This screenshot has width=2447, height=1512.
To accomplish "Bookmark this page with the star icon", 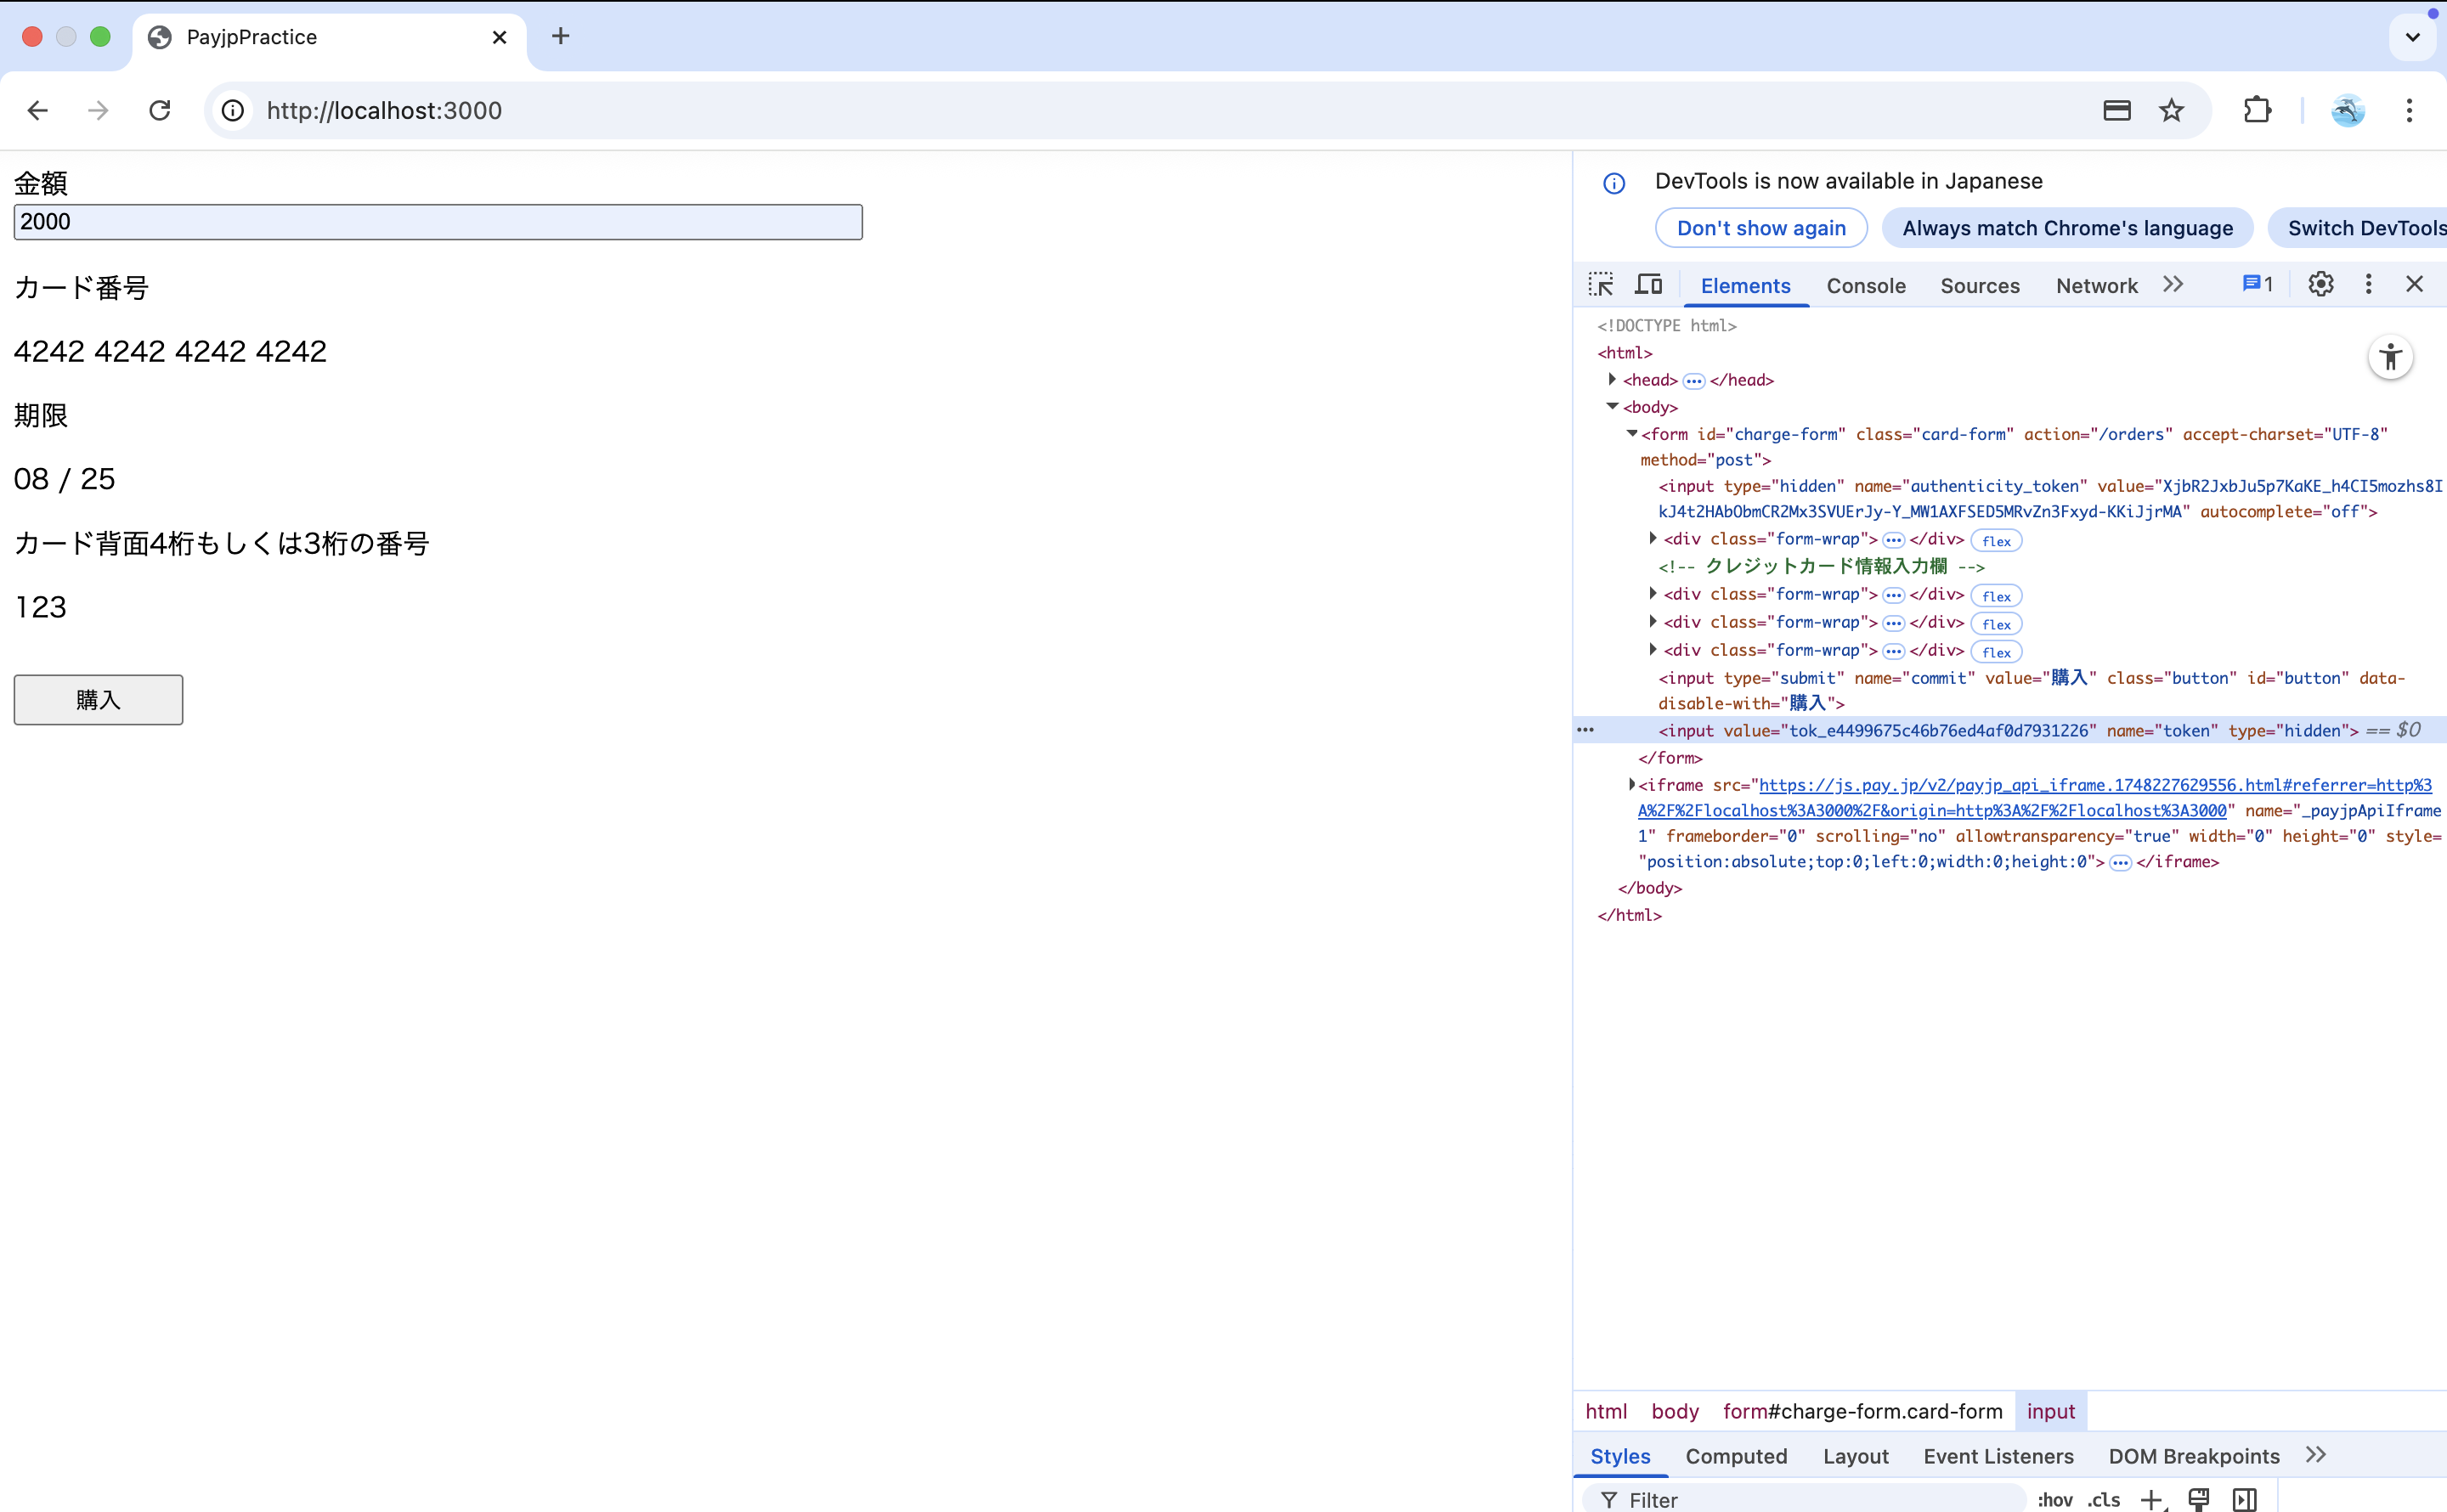I will click(x=2171, y=111).
